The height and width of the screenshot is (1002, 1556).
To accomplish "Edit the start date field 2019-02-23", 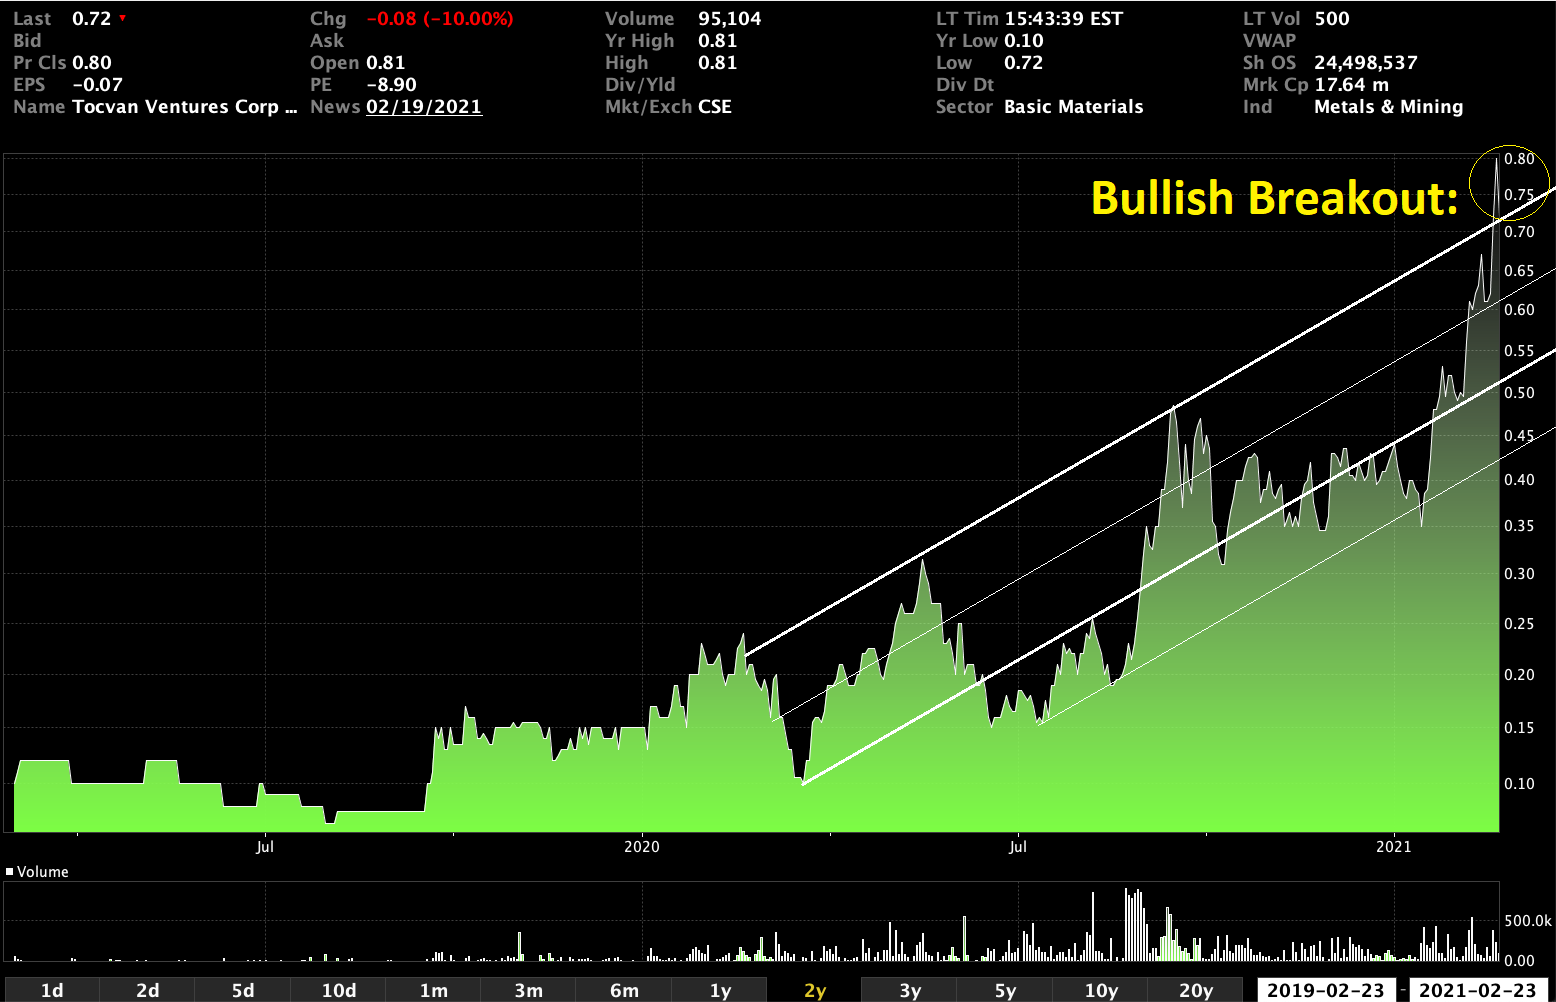I will [1326, 990].
